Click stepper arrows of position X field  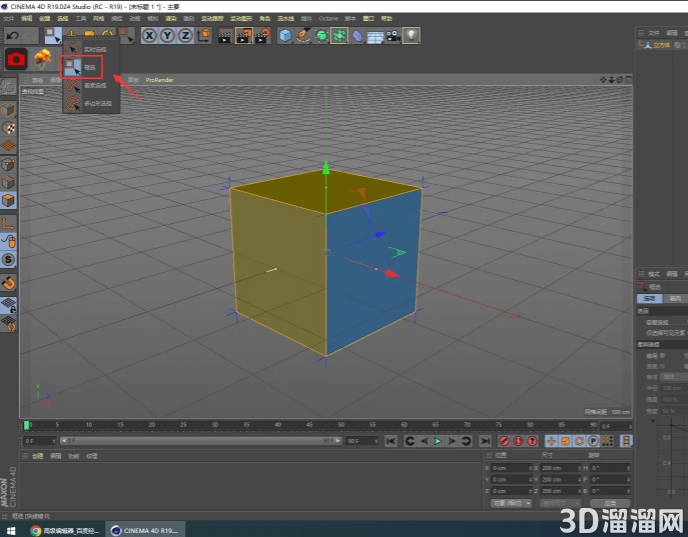point(530,468)
